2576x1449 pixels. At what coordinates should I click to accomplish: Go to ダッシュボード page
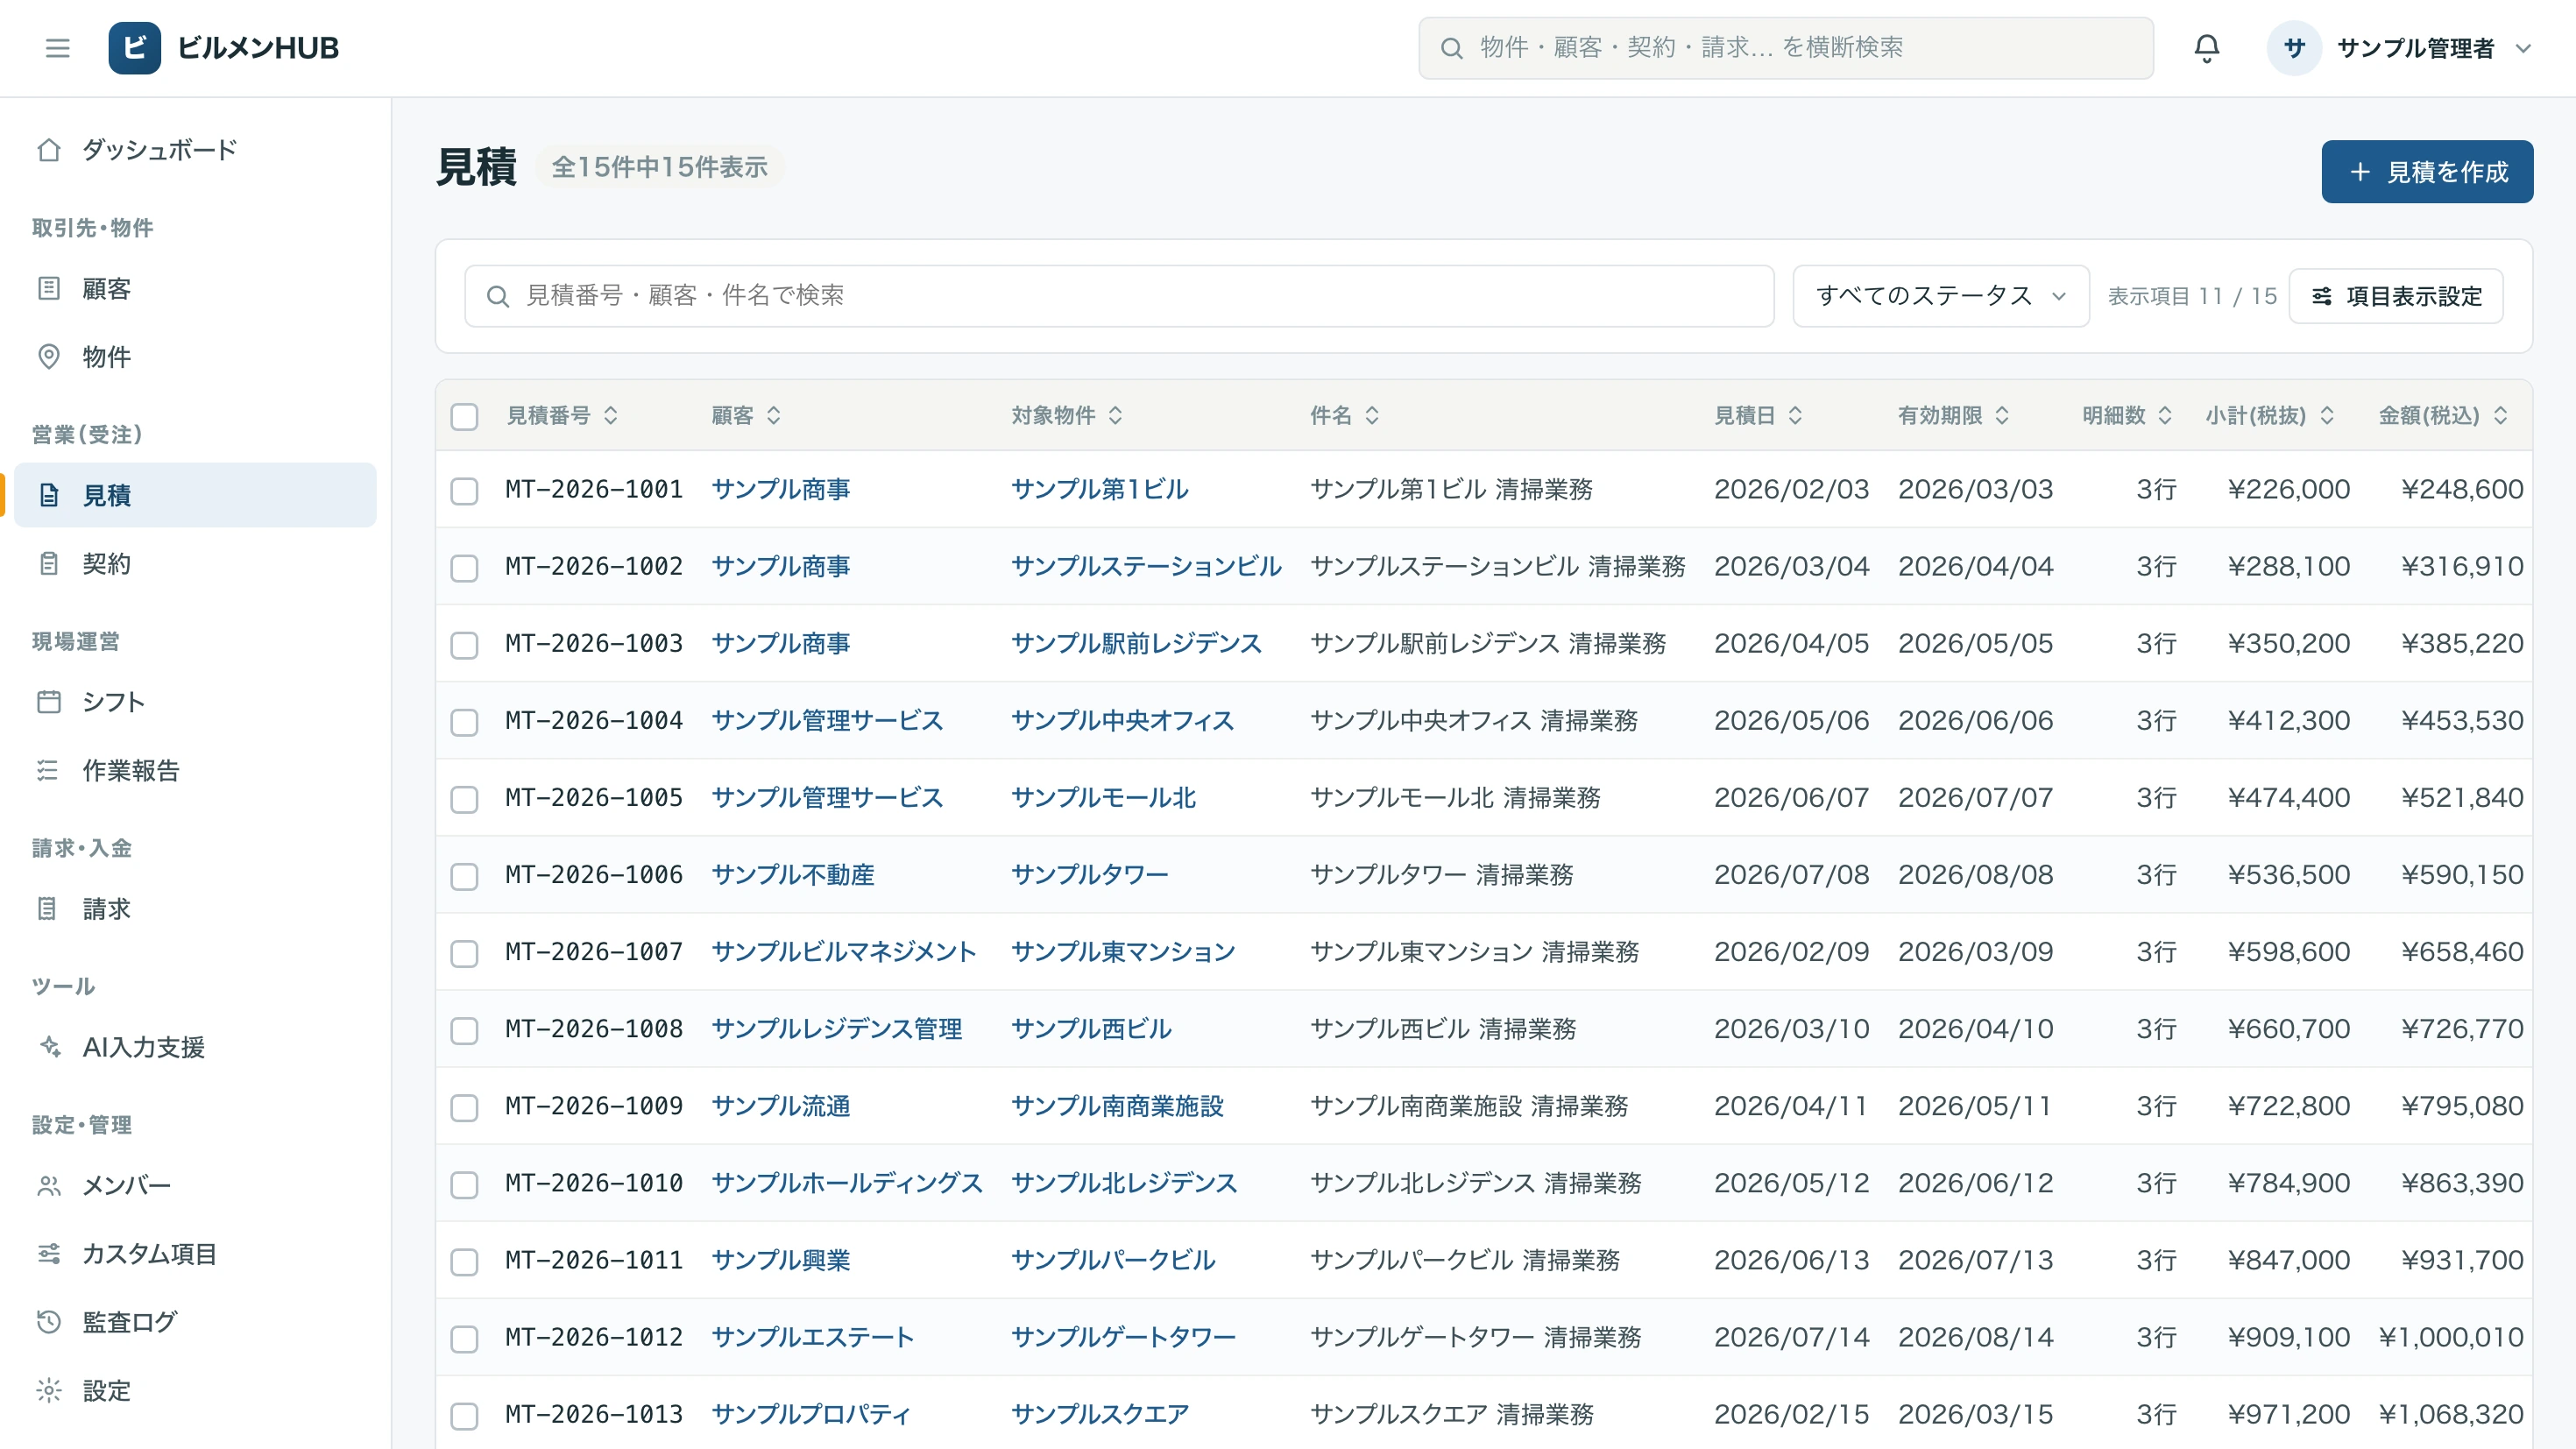195,150
